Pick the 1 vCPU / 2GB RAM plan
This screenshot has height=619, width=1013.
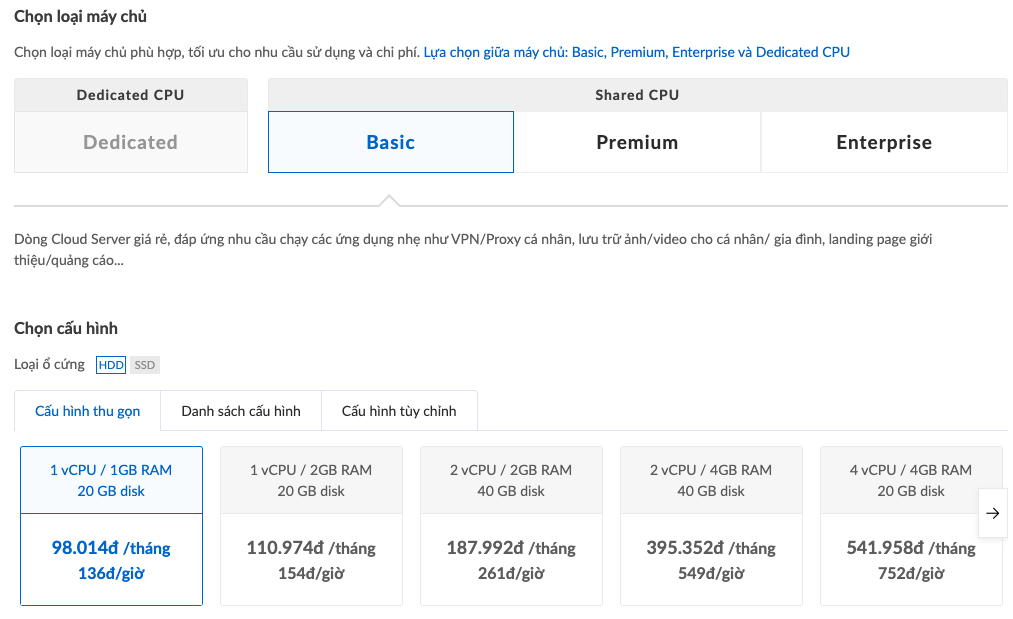point(311,480)
